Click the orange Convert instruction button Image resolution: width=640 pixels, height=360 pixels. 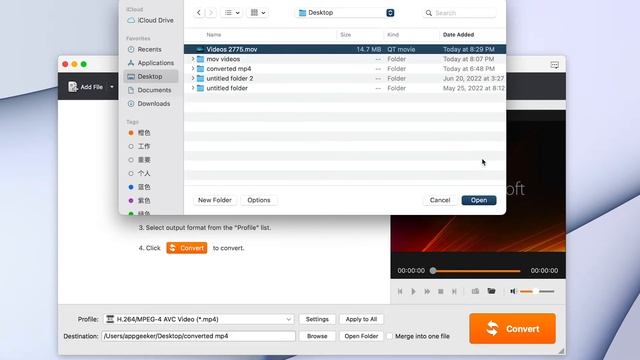(187, 248)
